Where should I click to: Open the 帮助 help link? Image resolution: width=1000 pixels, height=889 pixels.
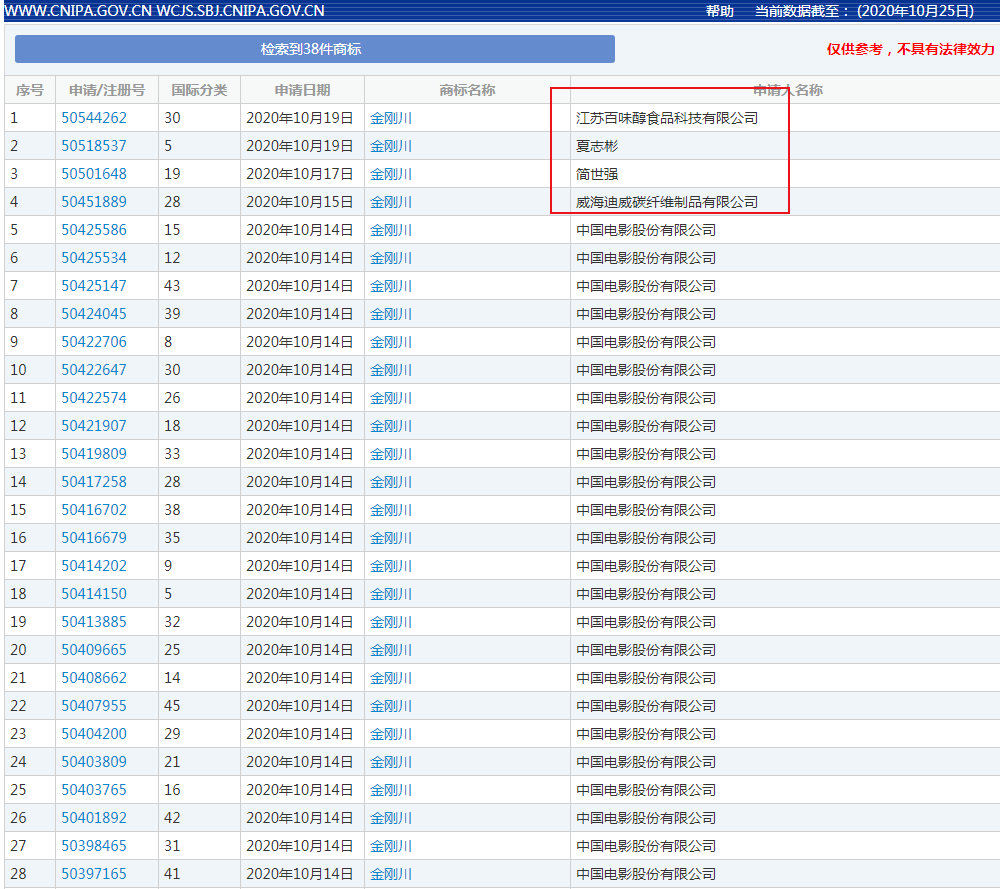click(719, 11)
